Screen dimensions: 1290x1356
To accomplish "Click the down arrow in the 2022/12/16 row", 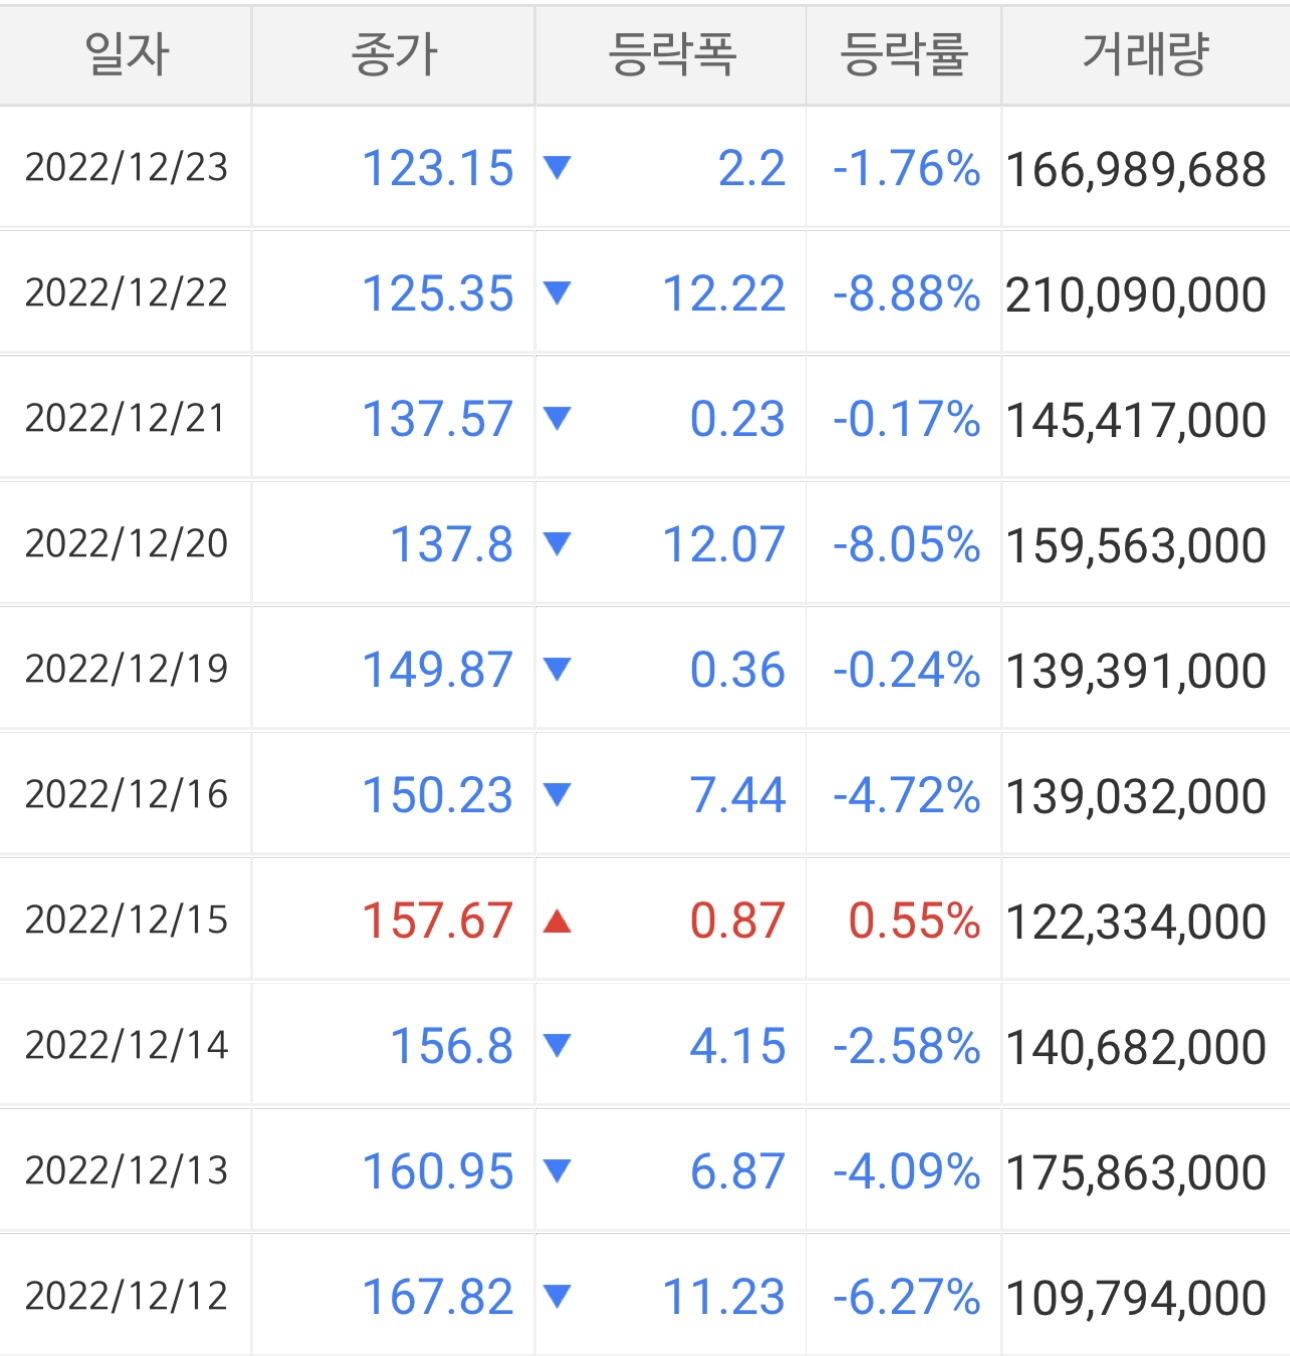I will tap(557, 795).
